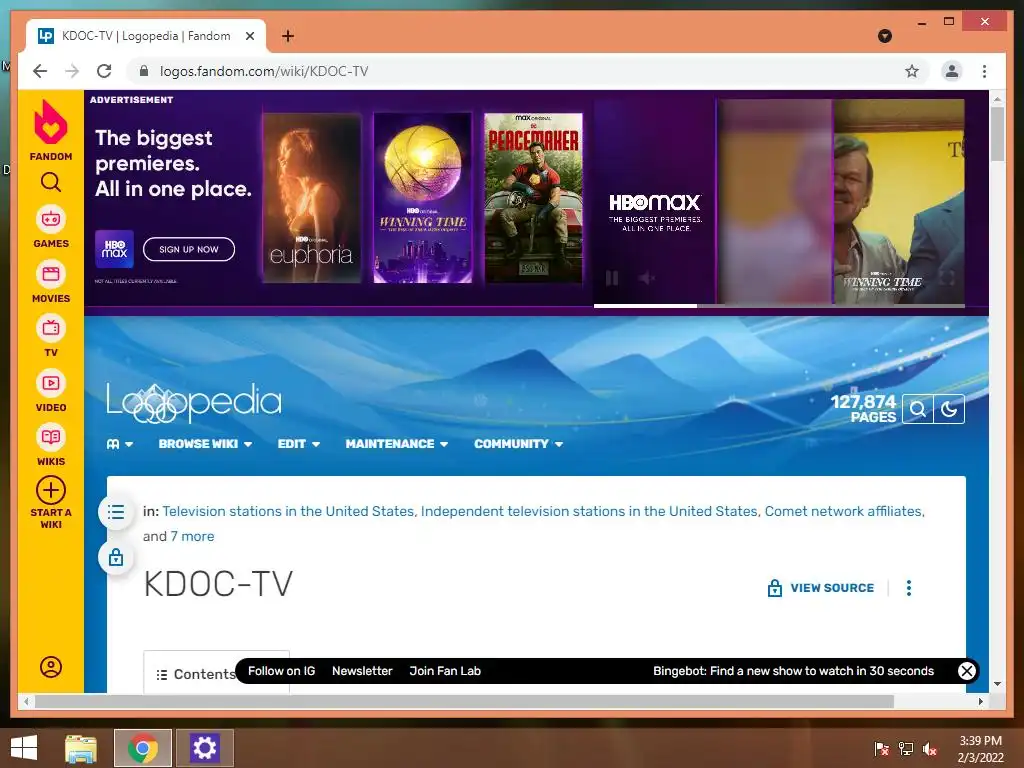
Task: Toggle dark mode with the moon icon
Action: point(949,409)
